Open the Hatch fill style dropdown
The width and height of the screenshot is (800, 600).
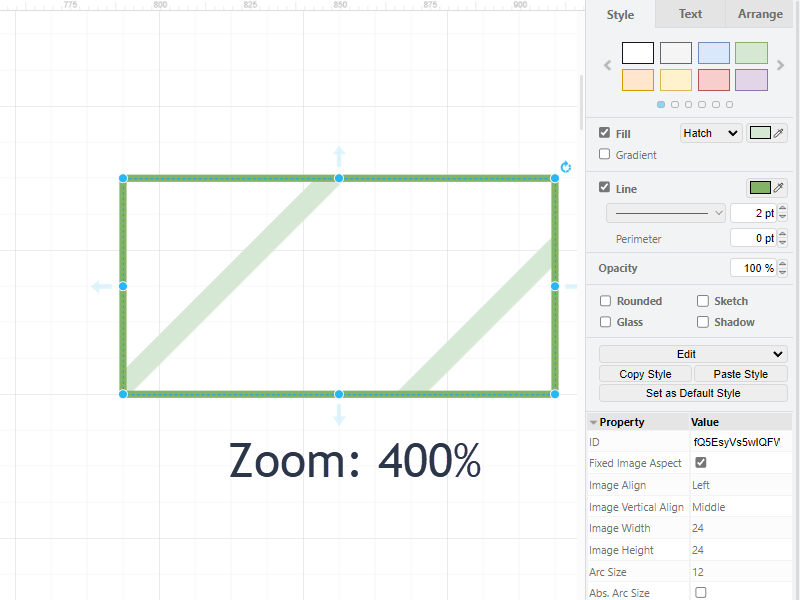711,133
